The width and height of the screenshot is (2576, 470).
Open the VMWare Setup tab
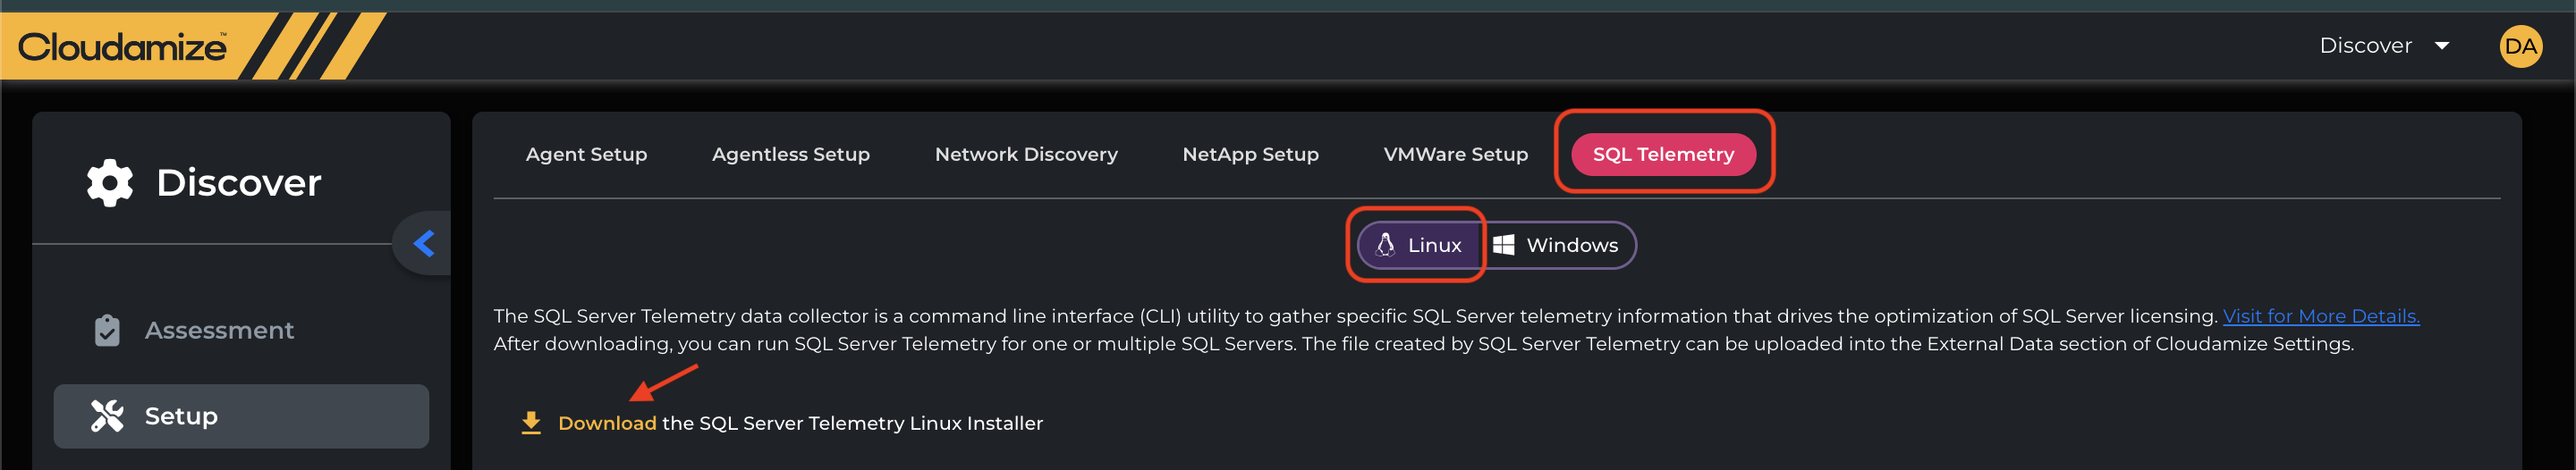coord(1455,155)
